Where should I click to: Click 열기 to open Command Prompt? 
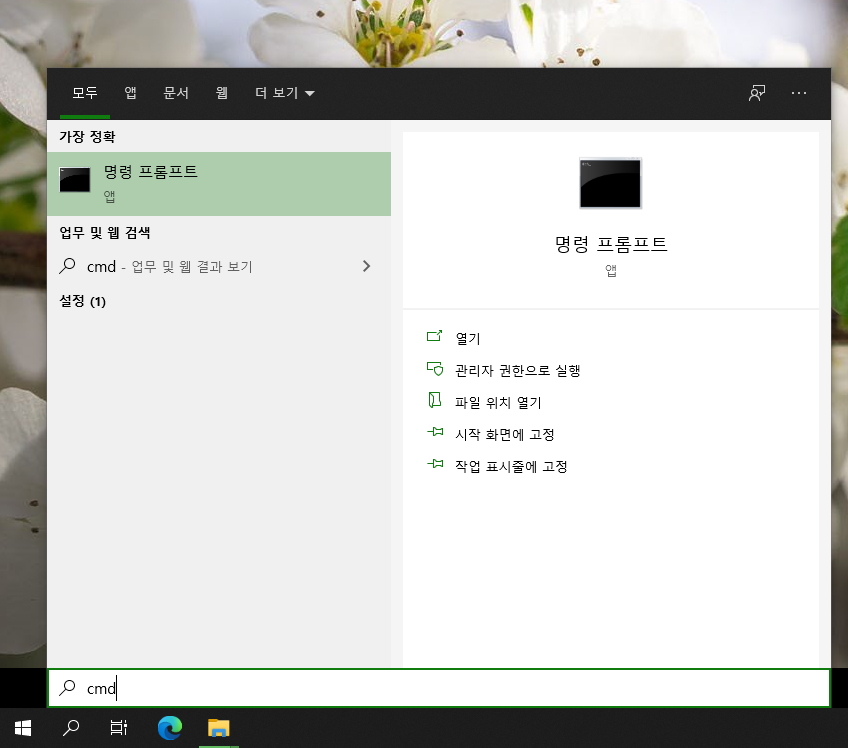tap(468, 338)
